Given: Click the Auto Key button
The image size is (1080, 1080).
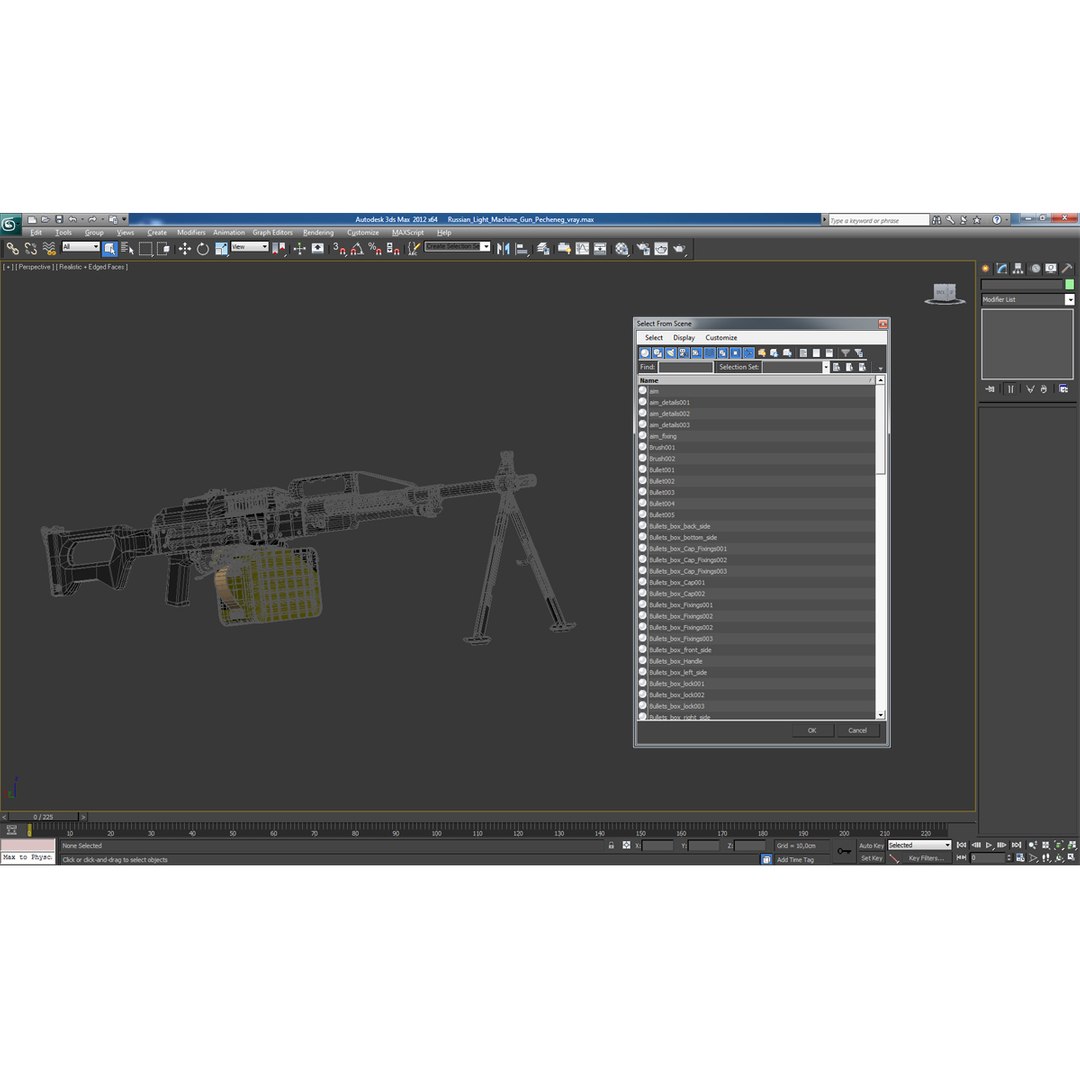Looking at the screenshot, I should pyautogui.click(x=871, y=846).
